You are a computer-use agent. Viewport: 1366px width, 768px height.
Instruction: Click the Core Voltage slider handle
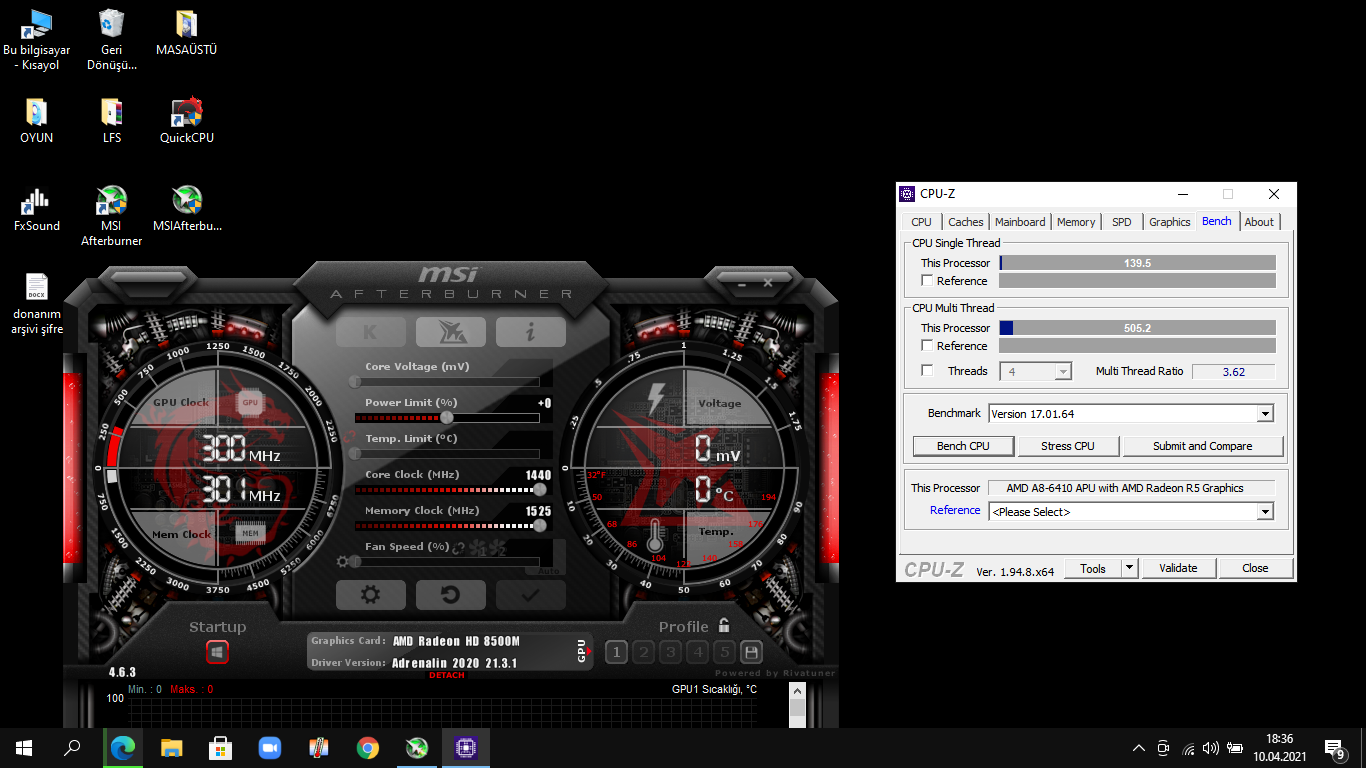355,381
